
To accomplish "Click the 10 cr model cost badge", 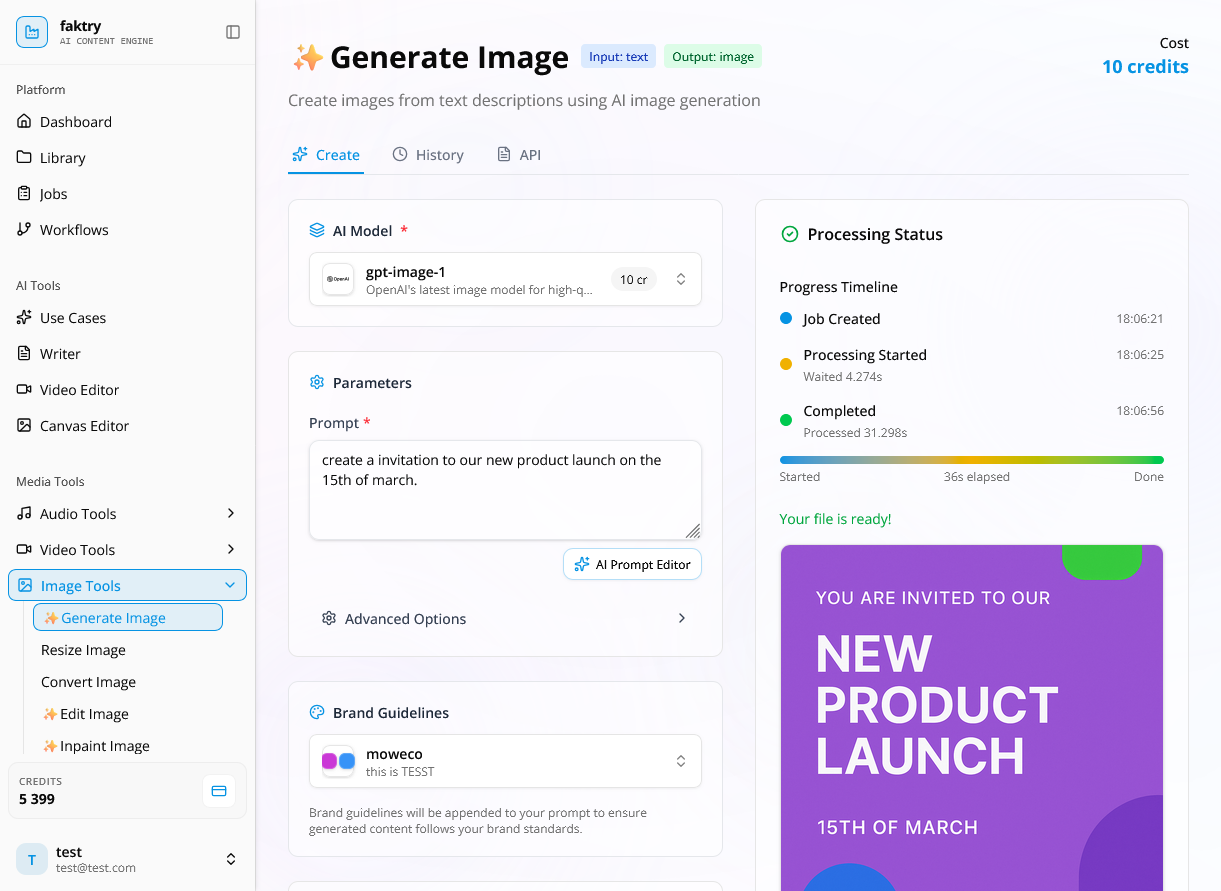I will pyautogui.click(x=634, y=279).
